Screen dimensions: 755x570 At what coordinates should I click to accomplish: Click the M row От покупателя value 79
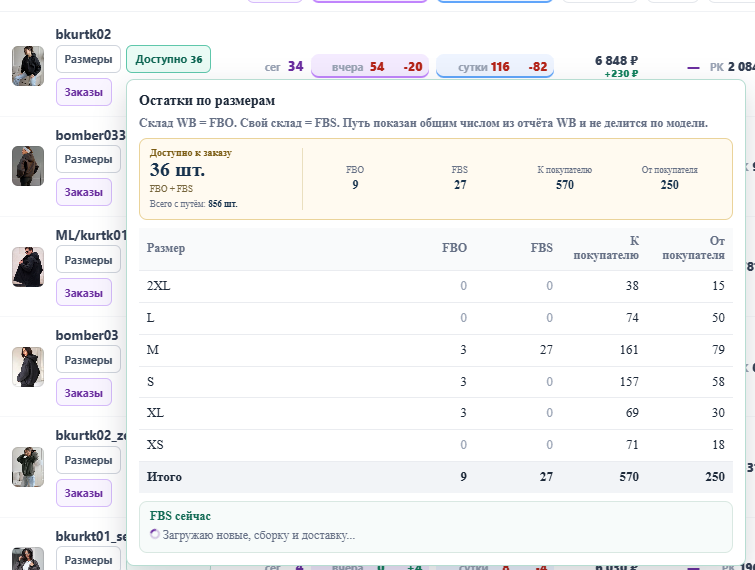[x=718, y=350]
